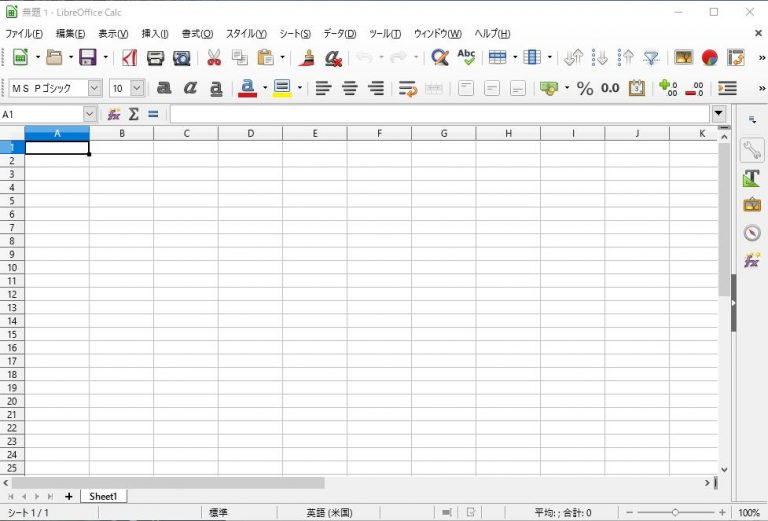Copy selection with the copy icon
The height and width of the screenshot is (521, 768).
(240, 58)
